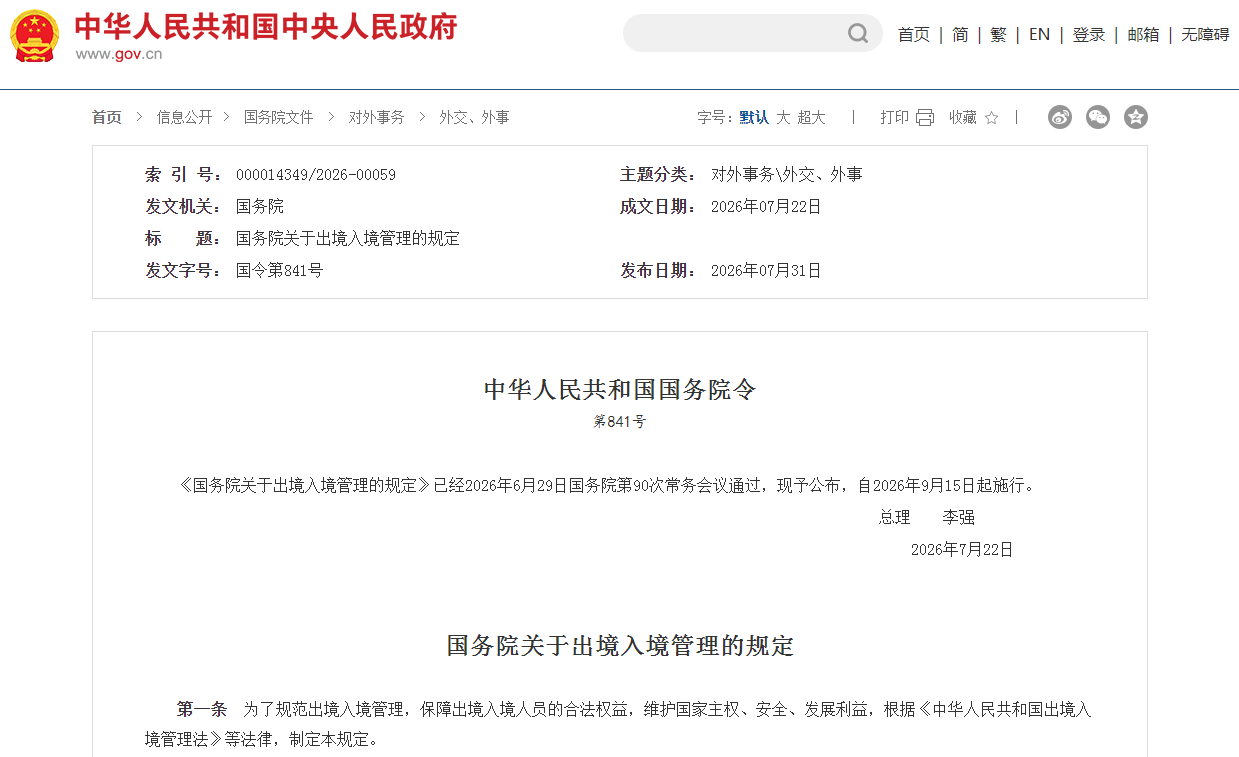Open 首页 in top navigation
Image resolution: width=1239 pixels, height=757 pixels.
pyautogui.click(x=914, y=35)
